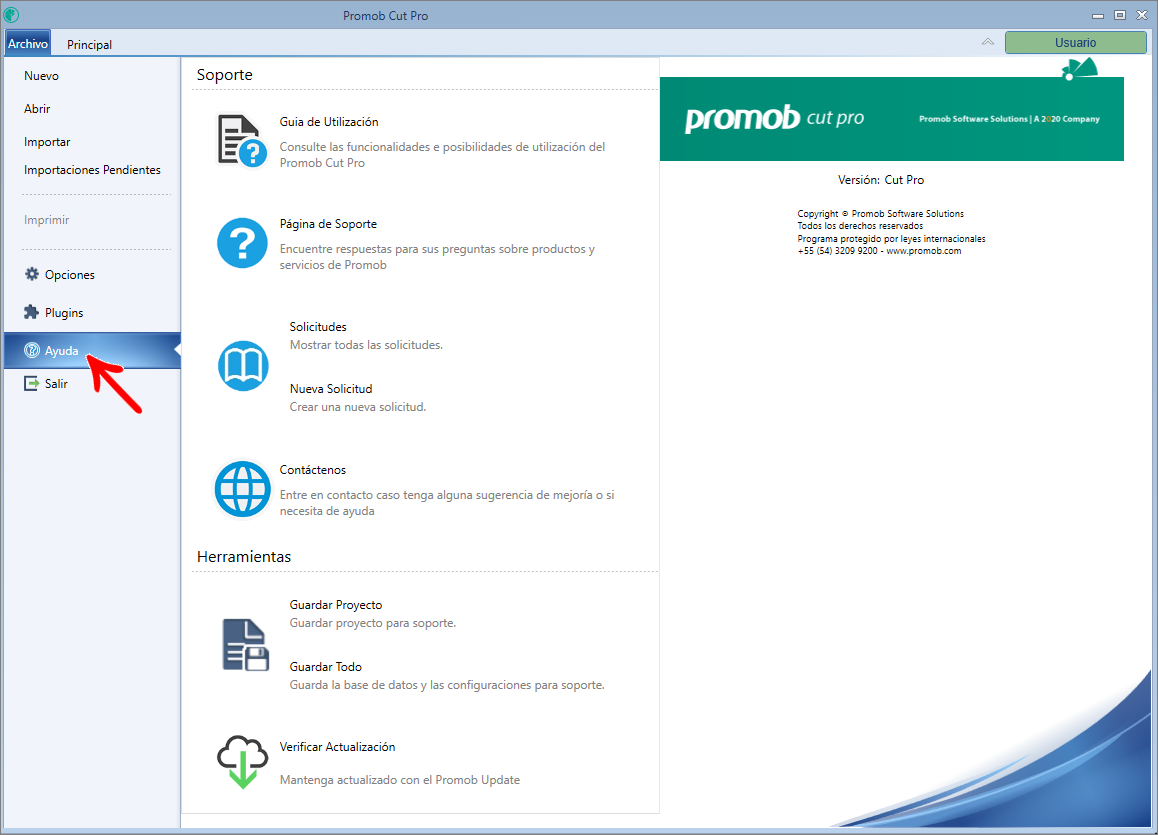The height and width of the screenshot is (835, 1158).
Task: Open Plugins label in sidebar
Action: pyautogui.click(x=64, y=313)
